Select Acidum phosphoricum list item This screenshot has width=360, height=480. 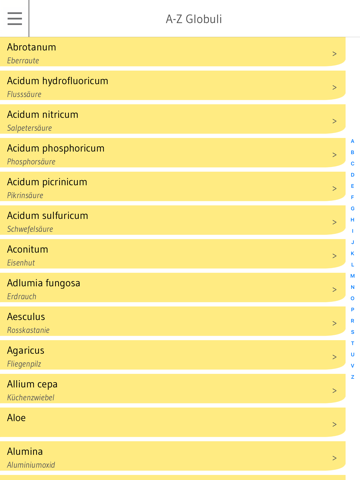tap(173, 153)
